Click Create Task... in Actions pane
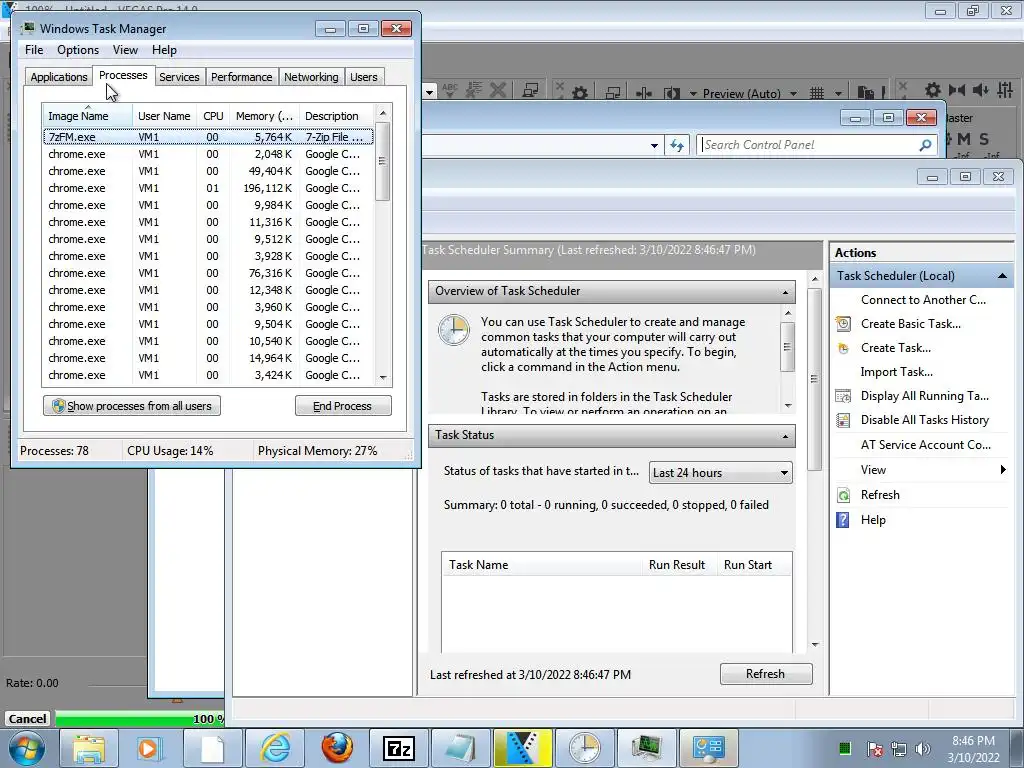Viewport: 1024px width, 768px height. [x=895, y=348]
